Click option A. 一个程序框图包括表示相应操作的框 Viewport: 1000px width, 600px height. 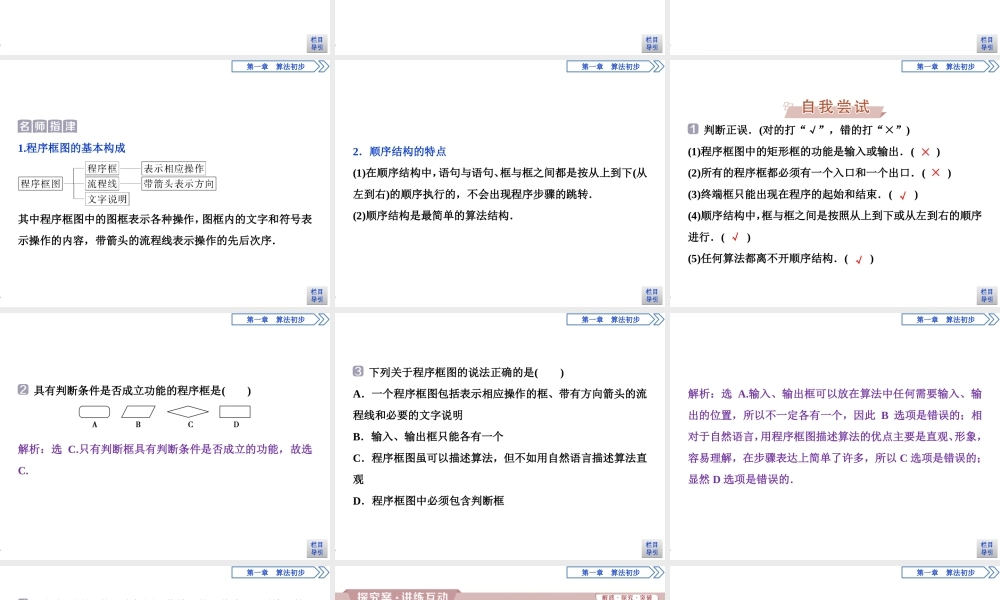tap(500, 404)
